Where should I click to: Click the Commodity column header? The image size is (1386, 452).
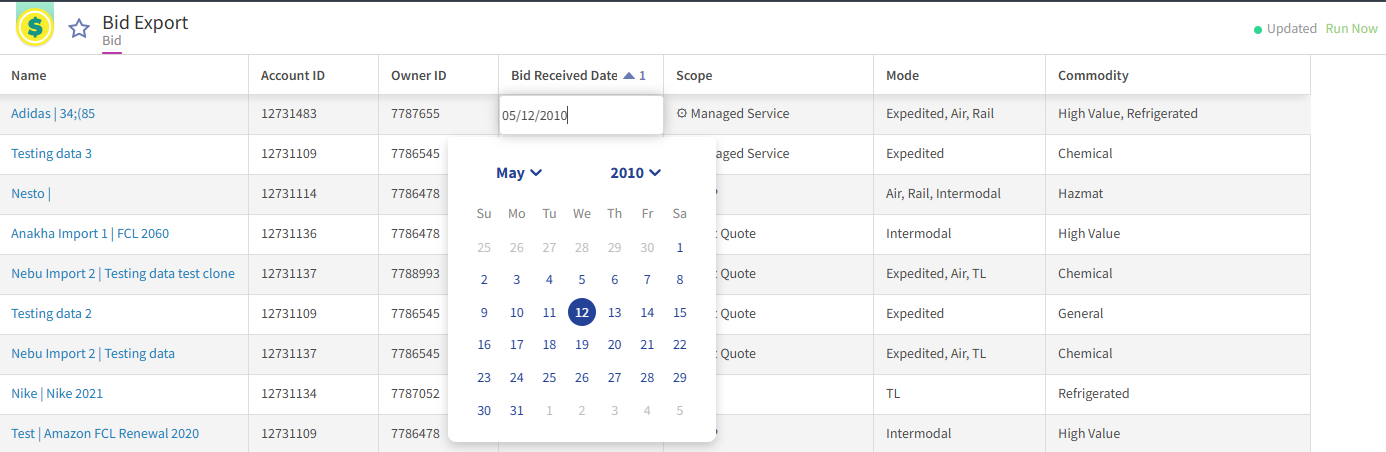coord(1093,75)
